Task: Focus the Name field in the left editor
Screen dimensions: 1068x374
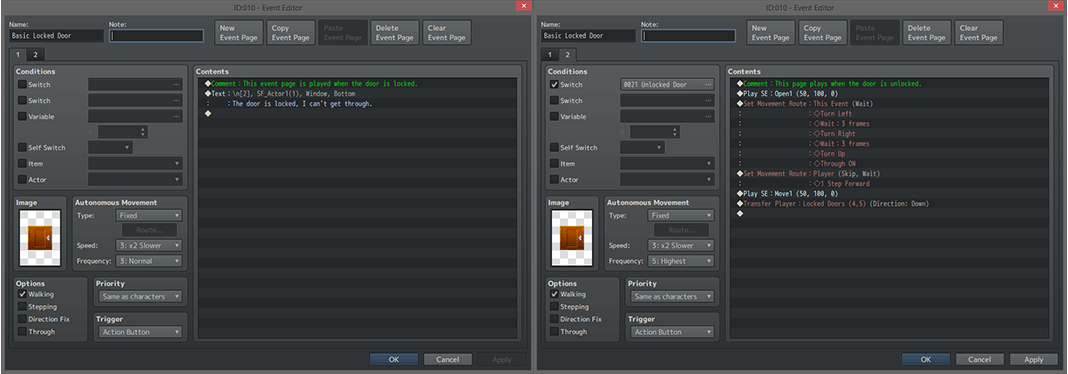Action: tap(57, 35)
